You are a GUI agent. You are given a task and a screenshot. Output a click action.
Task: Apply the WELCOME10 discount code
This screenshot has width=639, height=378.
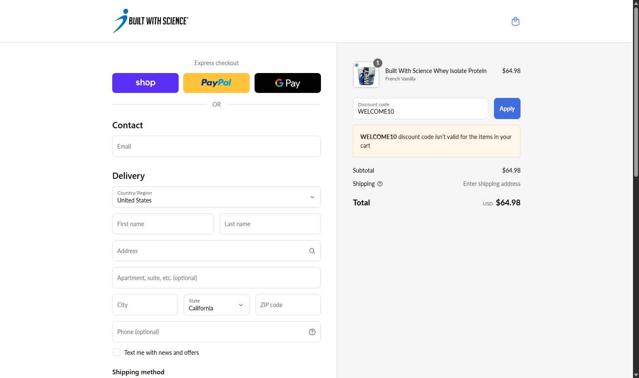[x=507, y=109]
